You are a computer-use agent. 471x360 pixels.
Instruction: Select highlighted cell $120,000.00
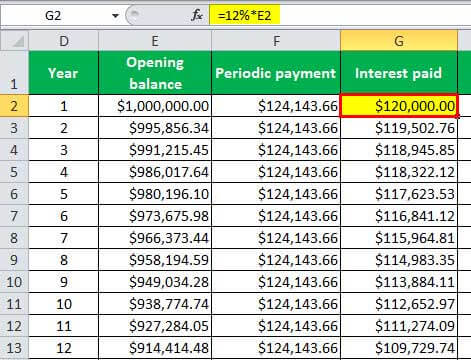399,106
